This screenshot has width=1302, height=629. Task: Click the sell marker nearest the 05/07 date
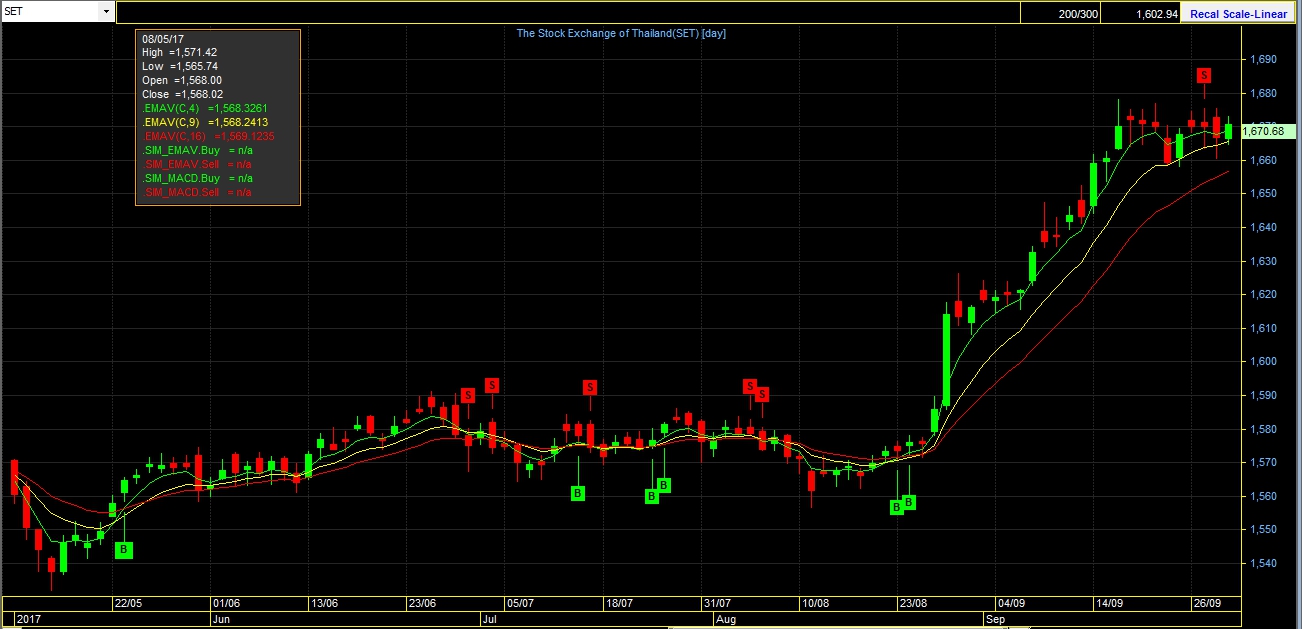pyautogui.click(x=492, y=385)
